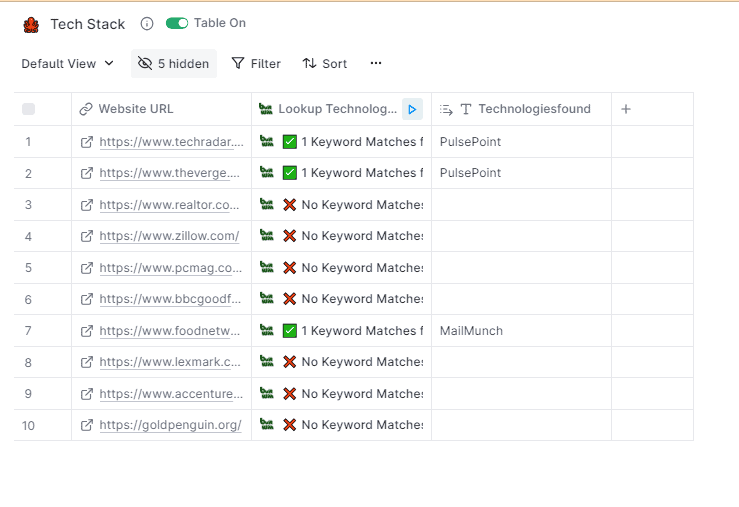Click green checkmark status in theverge row

pos(289,173)
